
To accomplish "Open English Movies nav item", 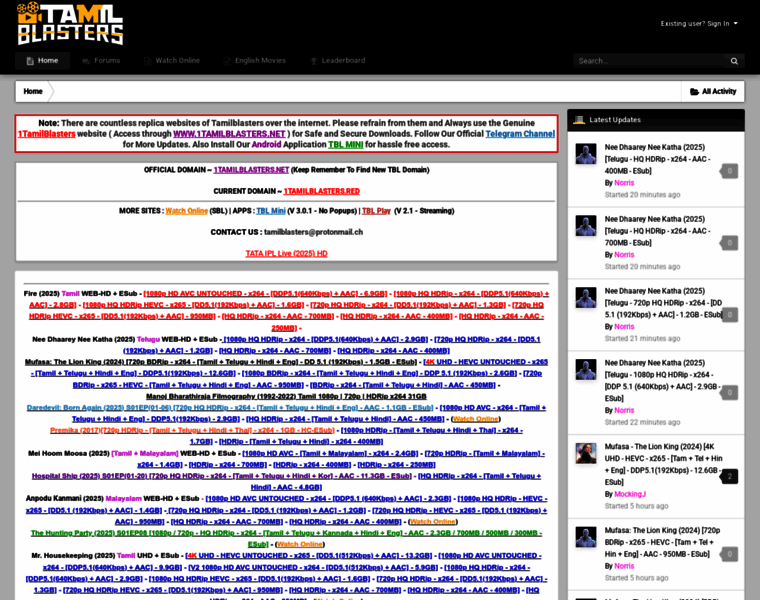I will coord(254,61).
